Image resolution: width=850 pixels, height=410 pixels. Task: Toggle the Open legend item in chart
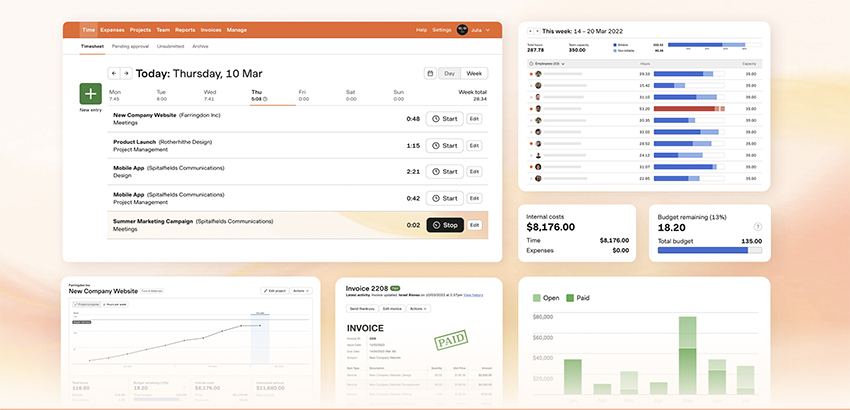(x=546, y=298)
